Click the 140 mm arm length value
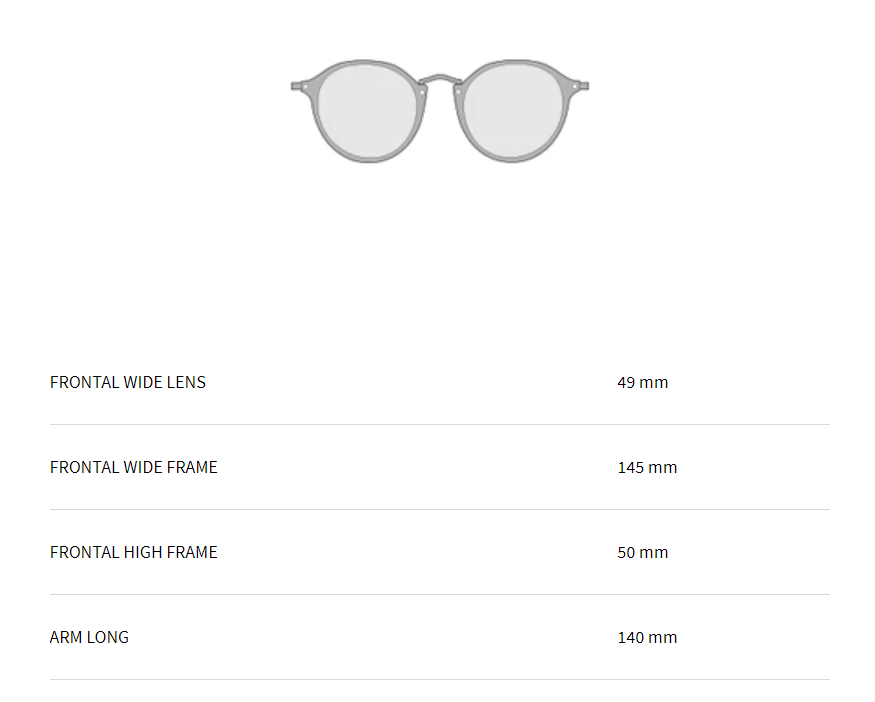The width and height of the screenshot is (875, 702). tap(647, 637)
